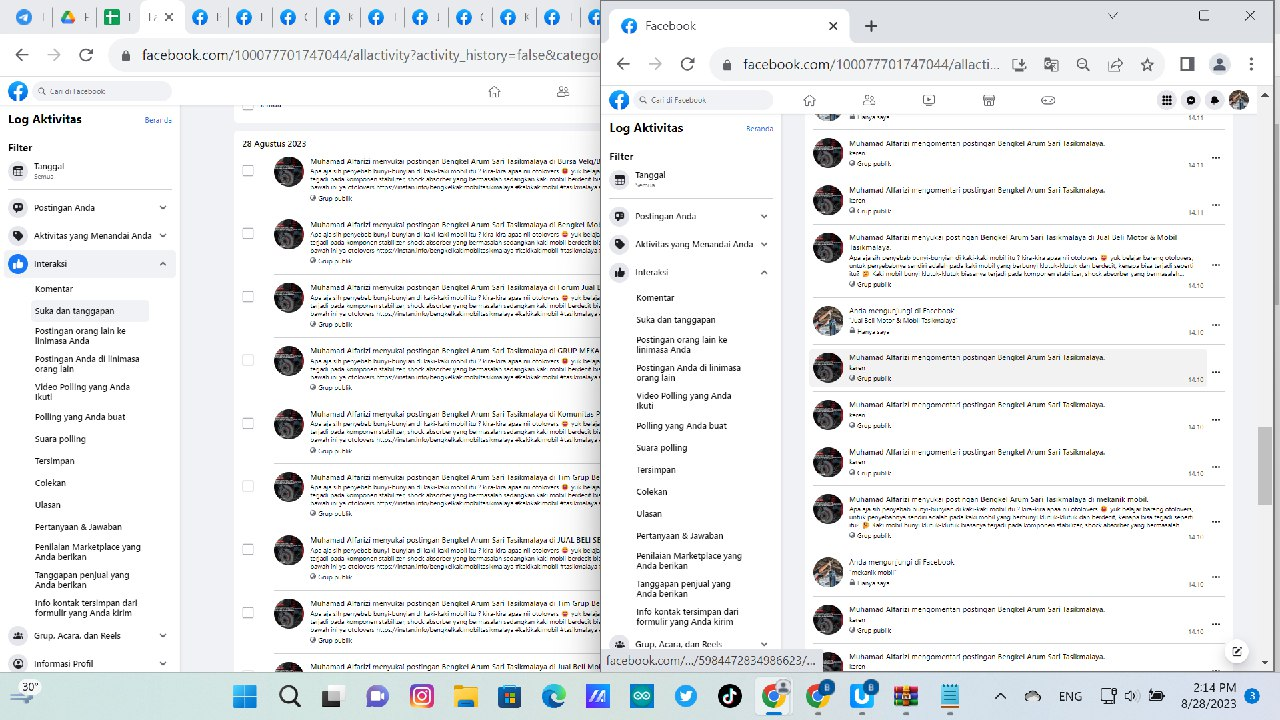This screenshot has height=720, width=1280.
Task: Click the Facebook logo in the back window
Action: (18, 91)
